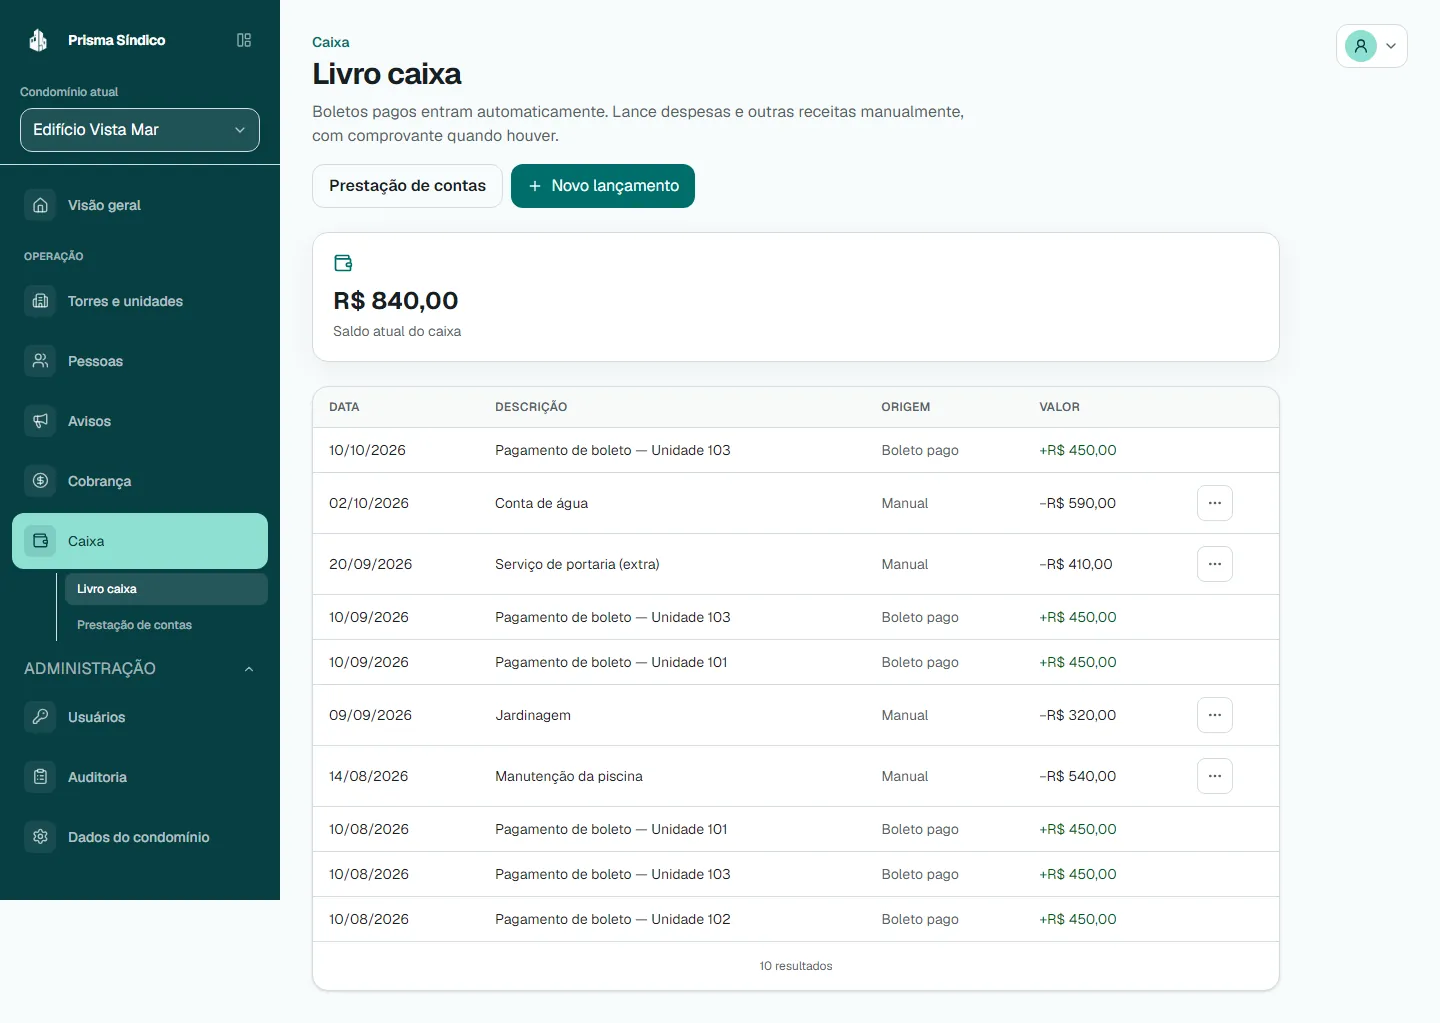
Task: Select the R$ 840,00 balance amount
Action: [x=396, y=301]
